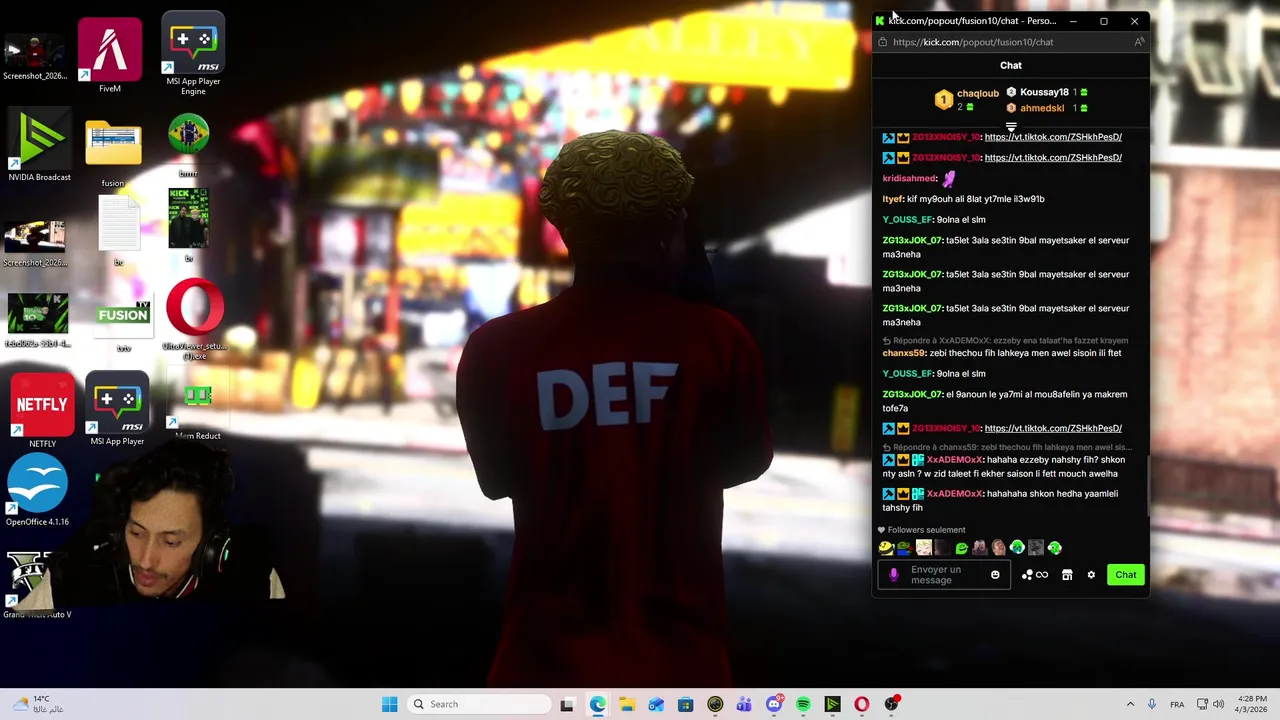Insert the green smiling Kick emote
The image size is (1280, 720).
(x=961, y=548)
